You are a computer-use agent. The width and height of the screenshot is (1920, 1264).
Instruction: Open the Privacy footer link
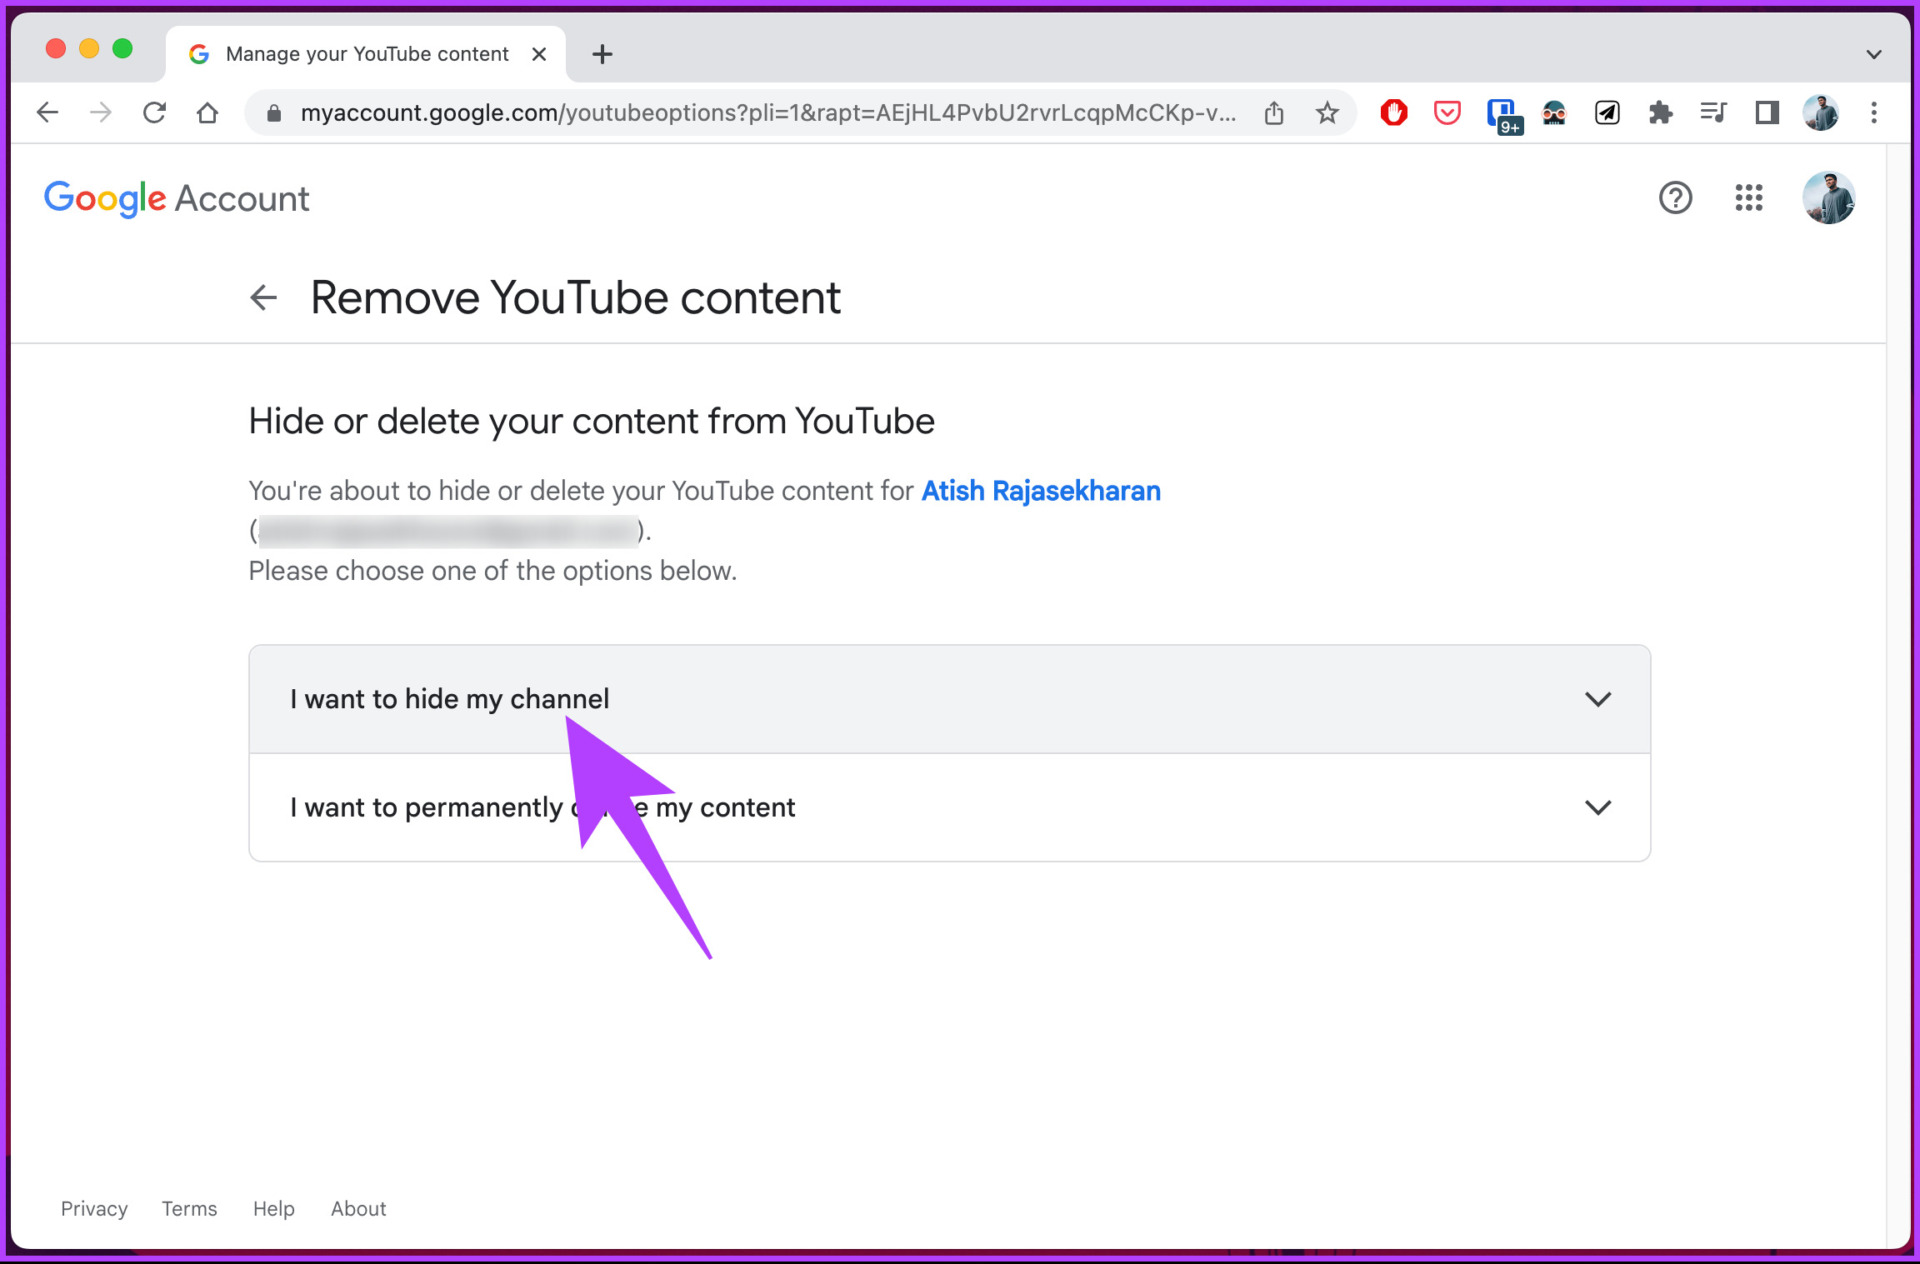pos(94,1208)
